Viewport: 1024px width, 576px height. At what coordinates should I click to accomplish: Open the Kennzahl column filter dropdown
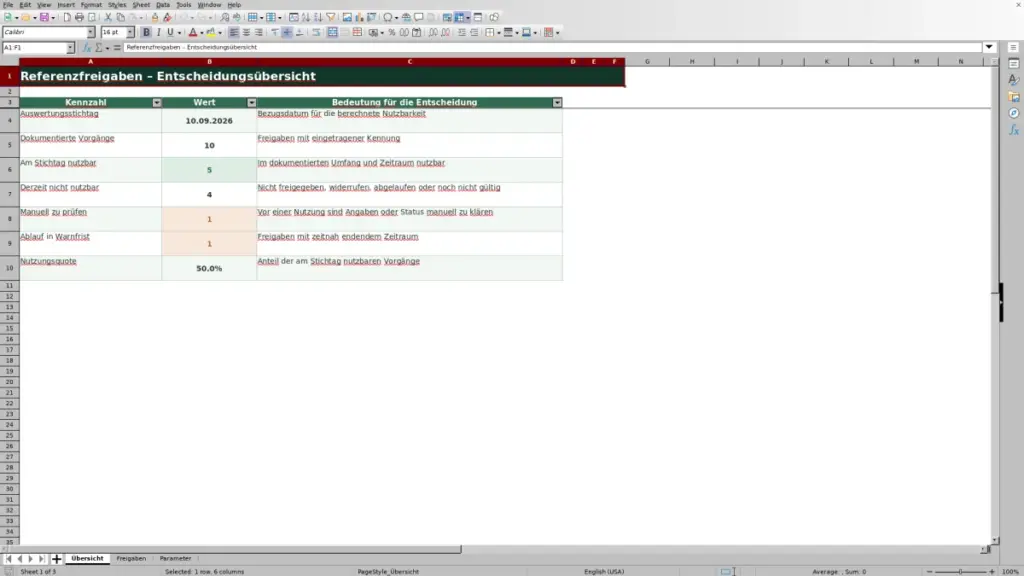(x=157, y=103)
